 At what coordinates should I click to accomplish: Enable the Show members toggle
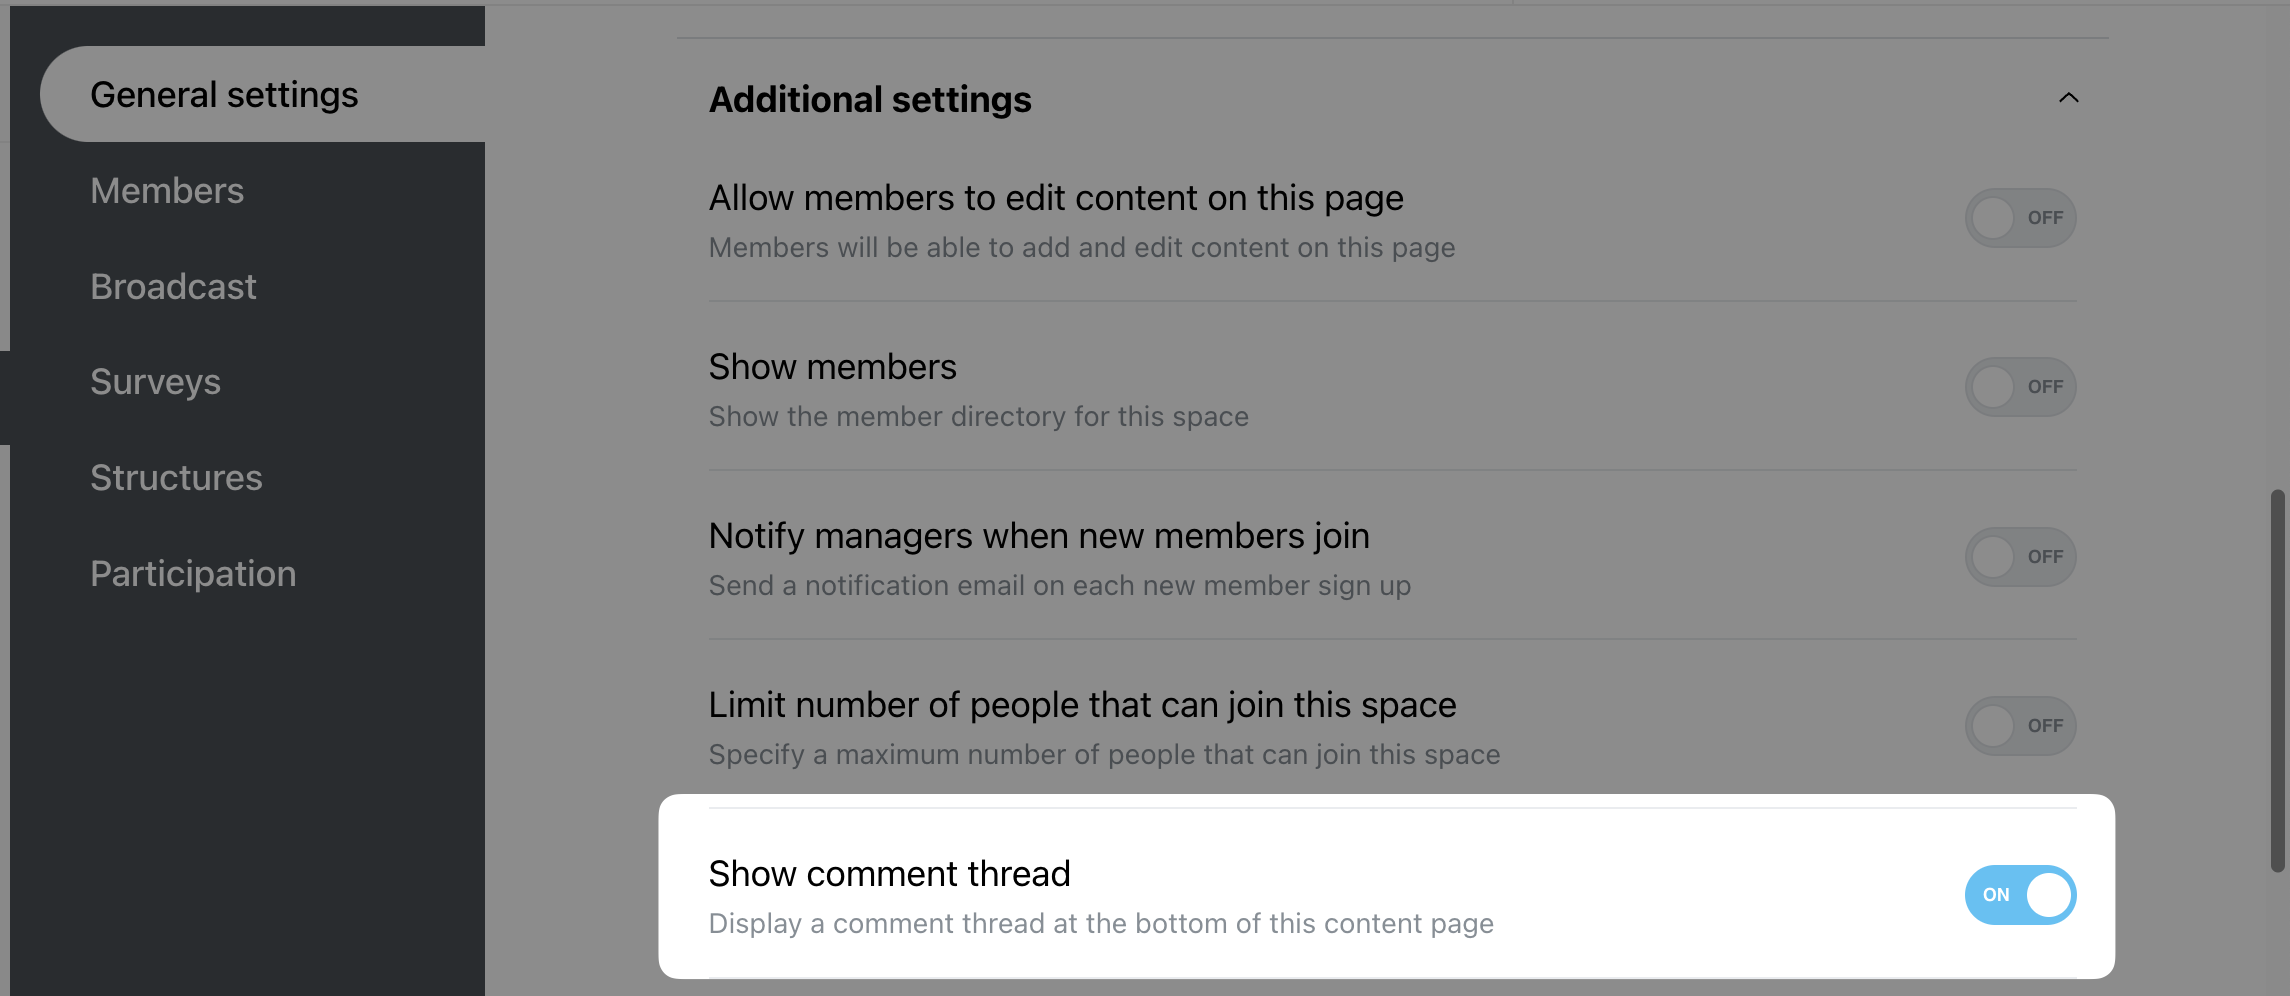[x=2020, y=387]
